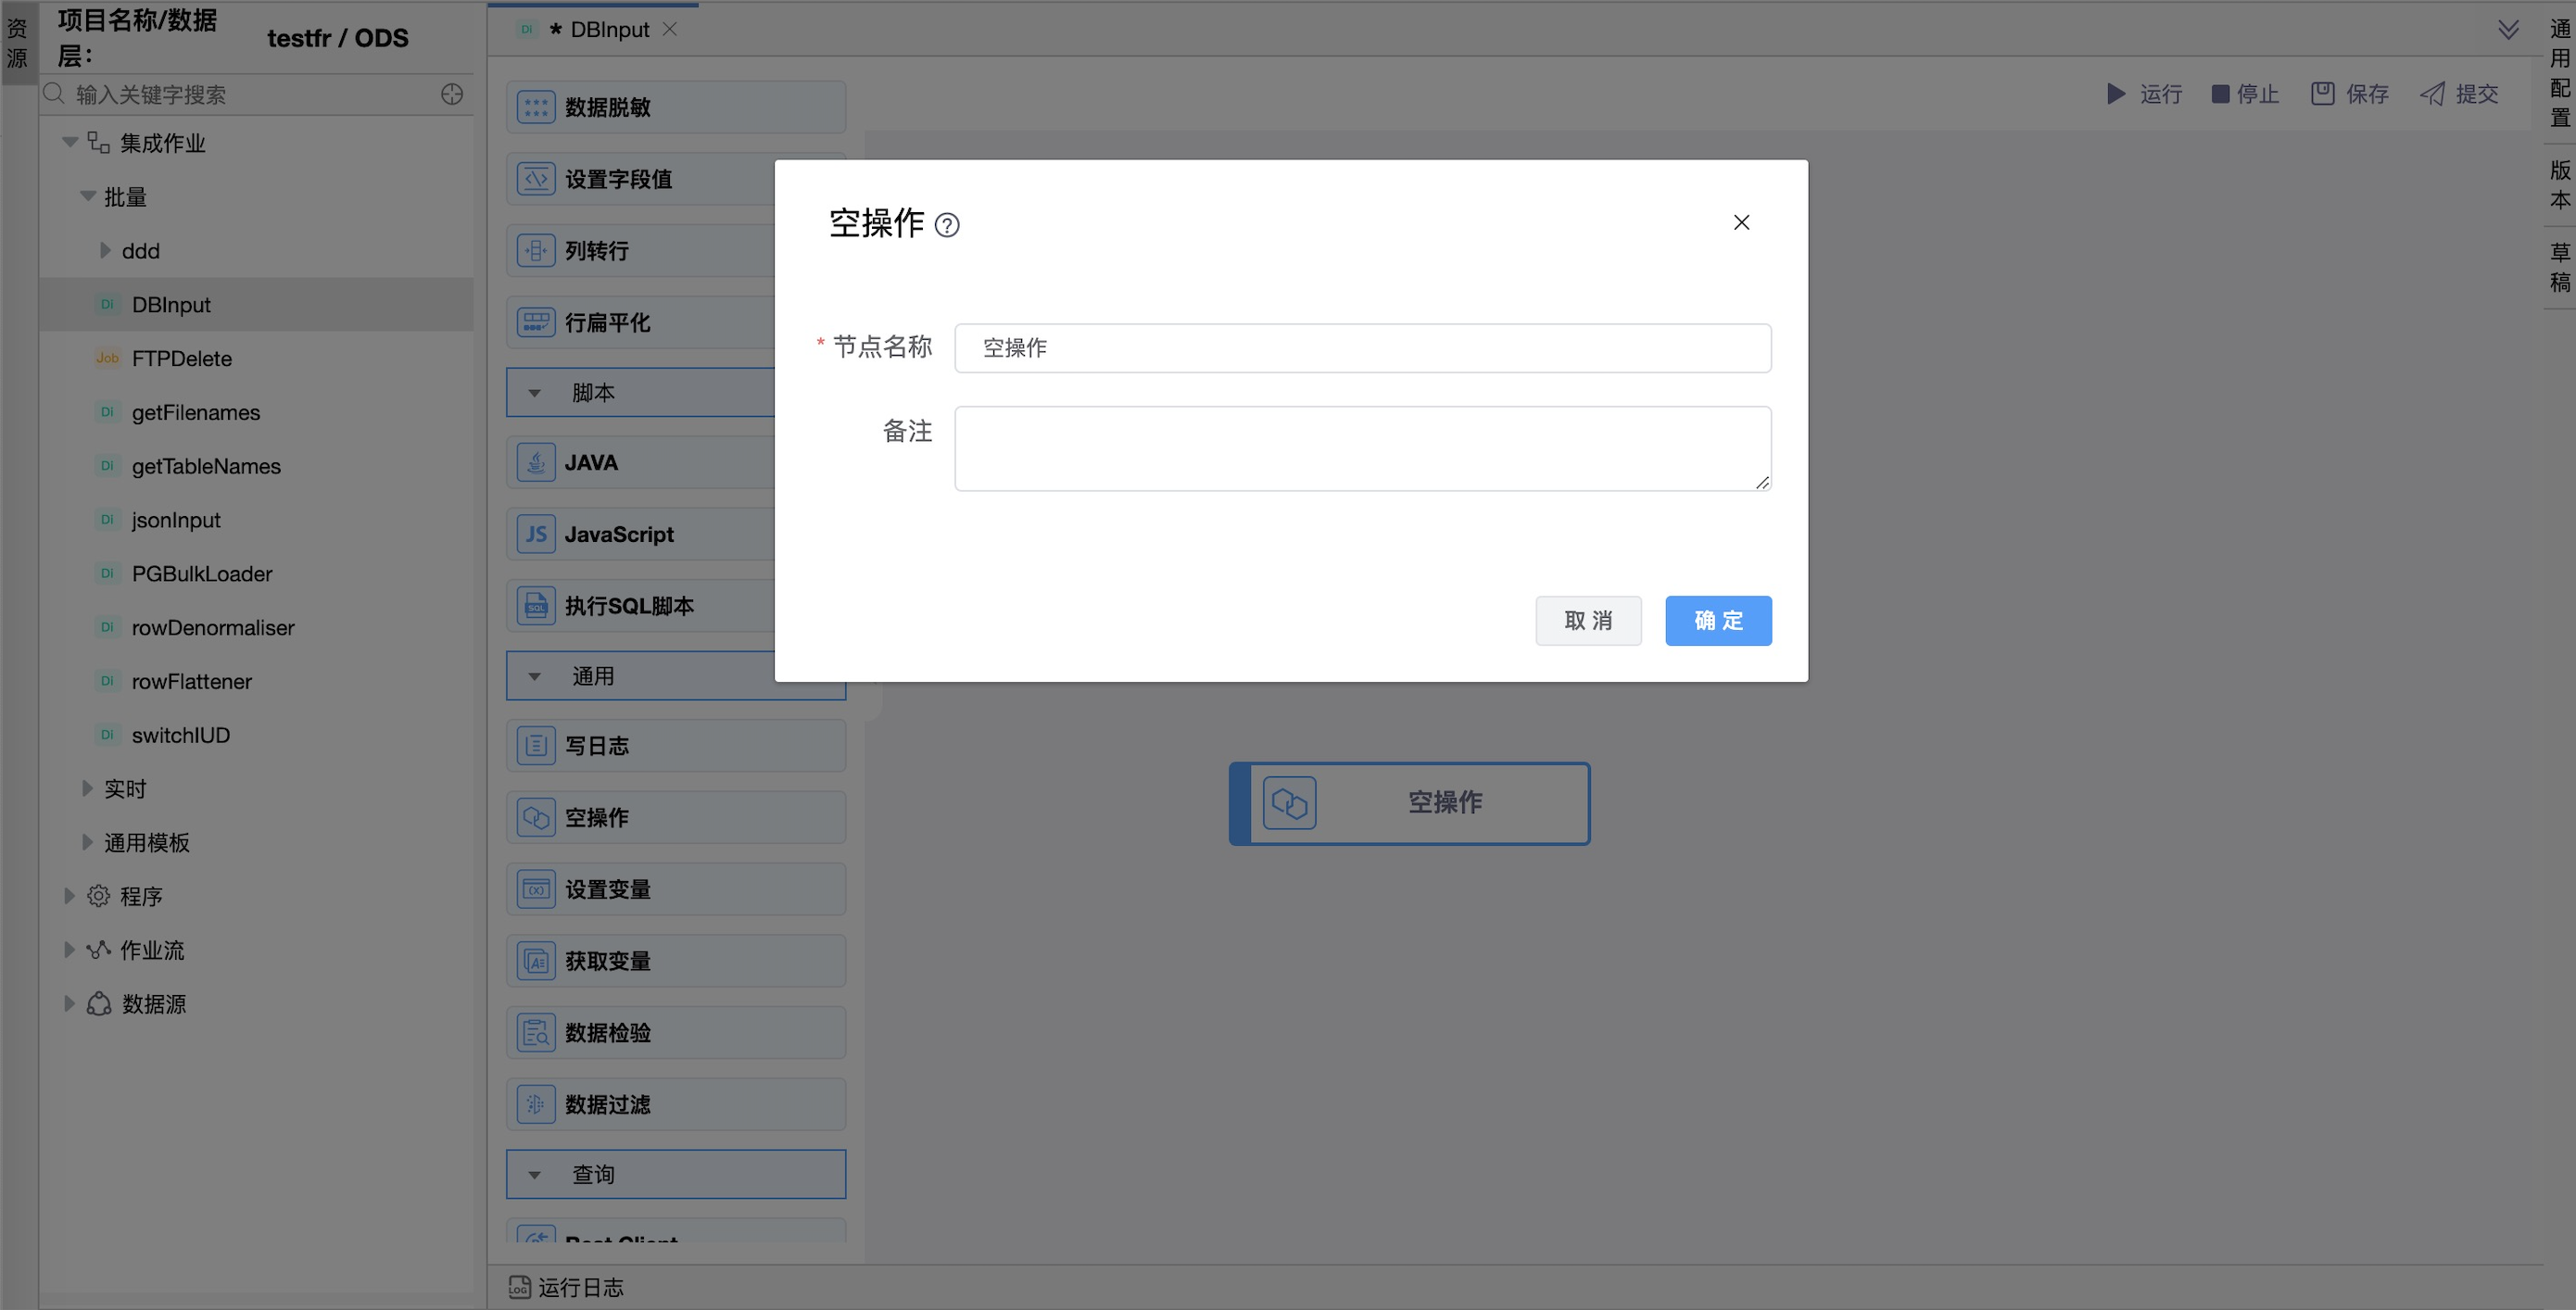This screenshot has width=2576, height=1310.
Task: Click the locate icon in search bar
Action: 452,94
